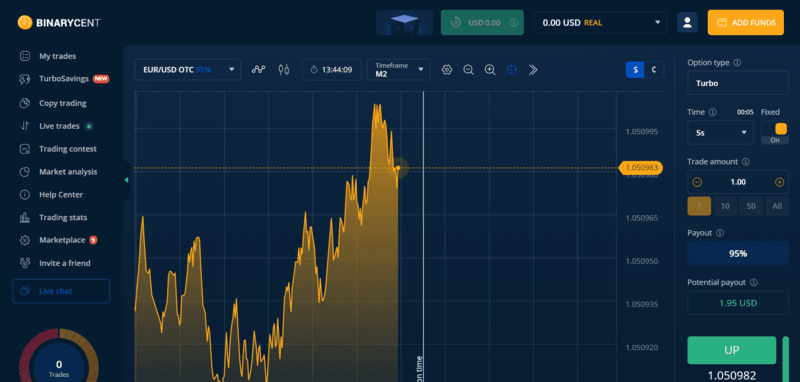
Task: Open Market analysis
Action: pos(68,172)
